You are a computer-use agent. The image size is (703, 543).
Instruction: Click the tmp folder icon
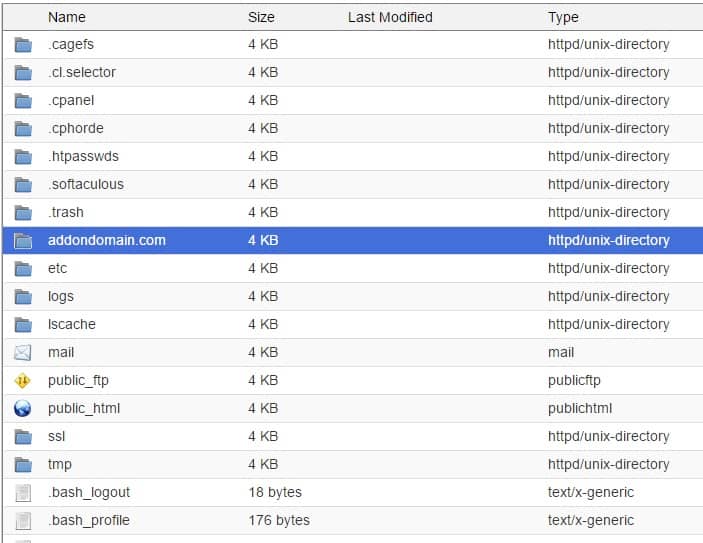click(x=23, y=465)
